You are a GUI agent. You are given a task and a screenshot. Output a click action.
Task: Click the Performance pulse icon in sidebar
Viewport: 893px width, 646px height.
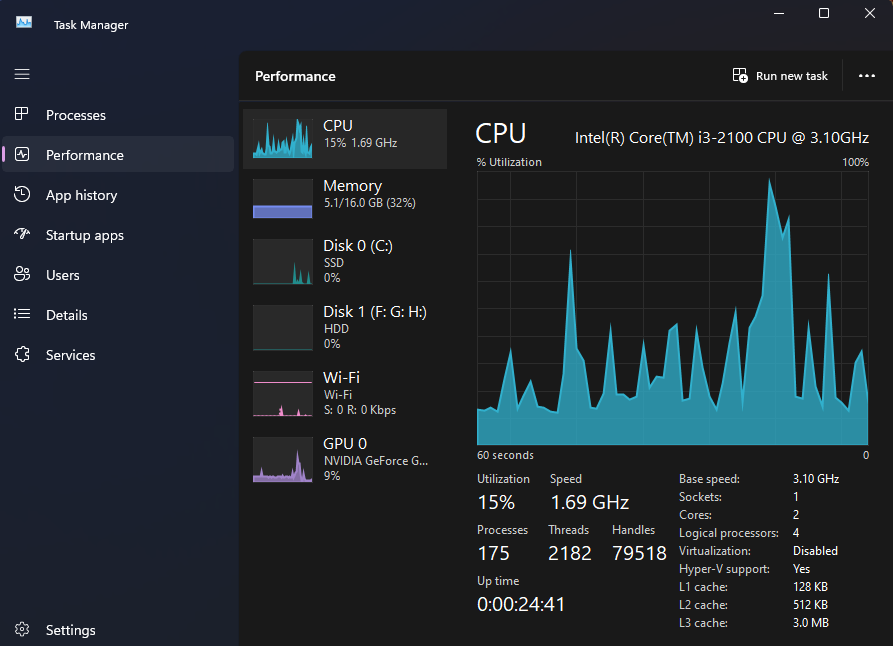(22, 154)
